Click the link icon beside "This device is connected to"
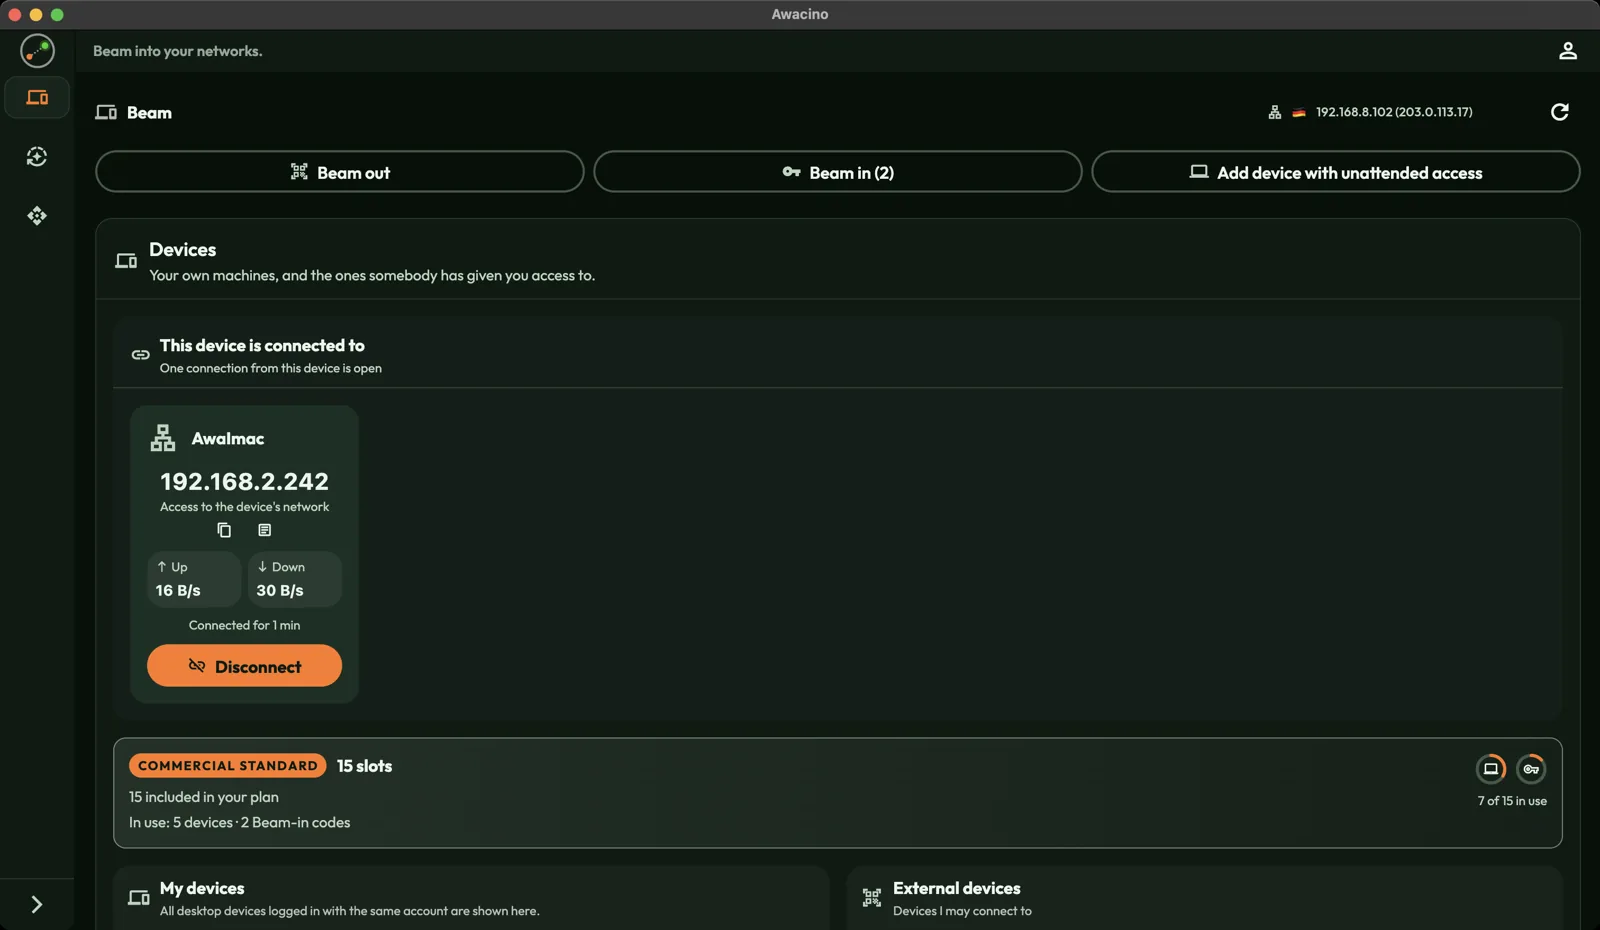This screenshot has width=1600, height=930. pyautogui.click(x=141, y=355)
